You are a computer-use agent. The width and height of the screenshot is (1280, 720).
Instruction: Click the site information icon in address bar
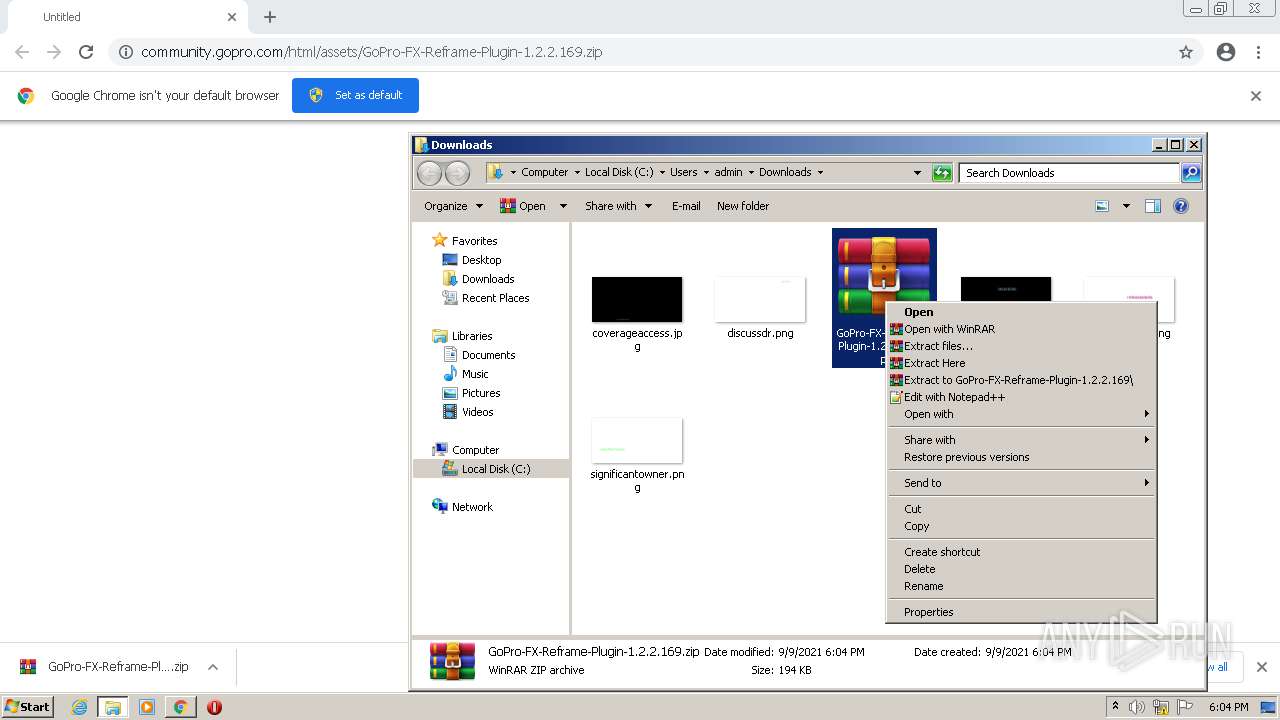pyautogui.click(x=126, y=52)
